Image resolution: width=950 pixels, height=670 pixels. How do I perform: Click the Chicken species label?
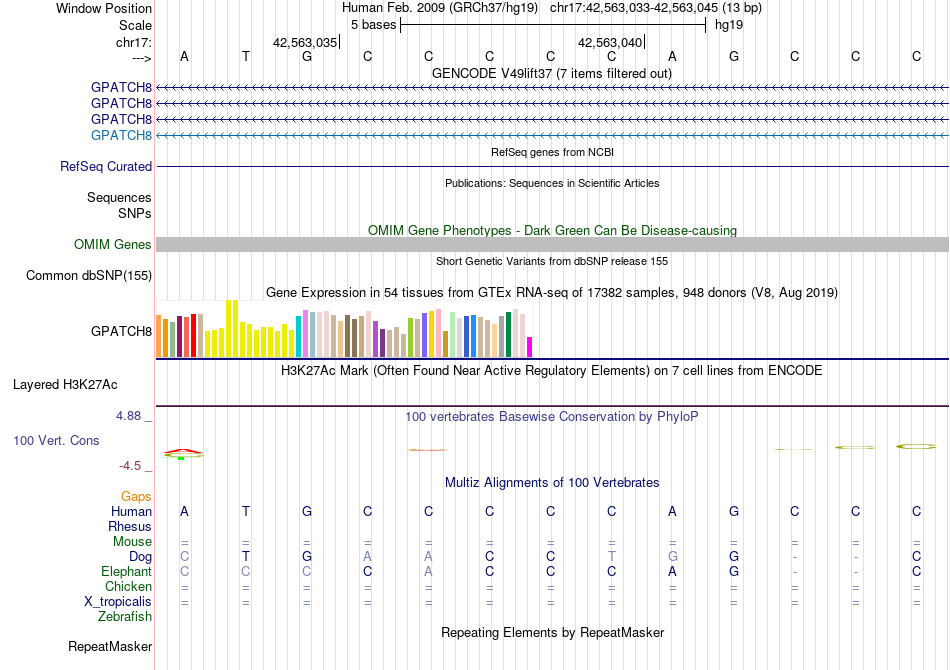click(x=128, y=586)
